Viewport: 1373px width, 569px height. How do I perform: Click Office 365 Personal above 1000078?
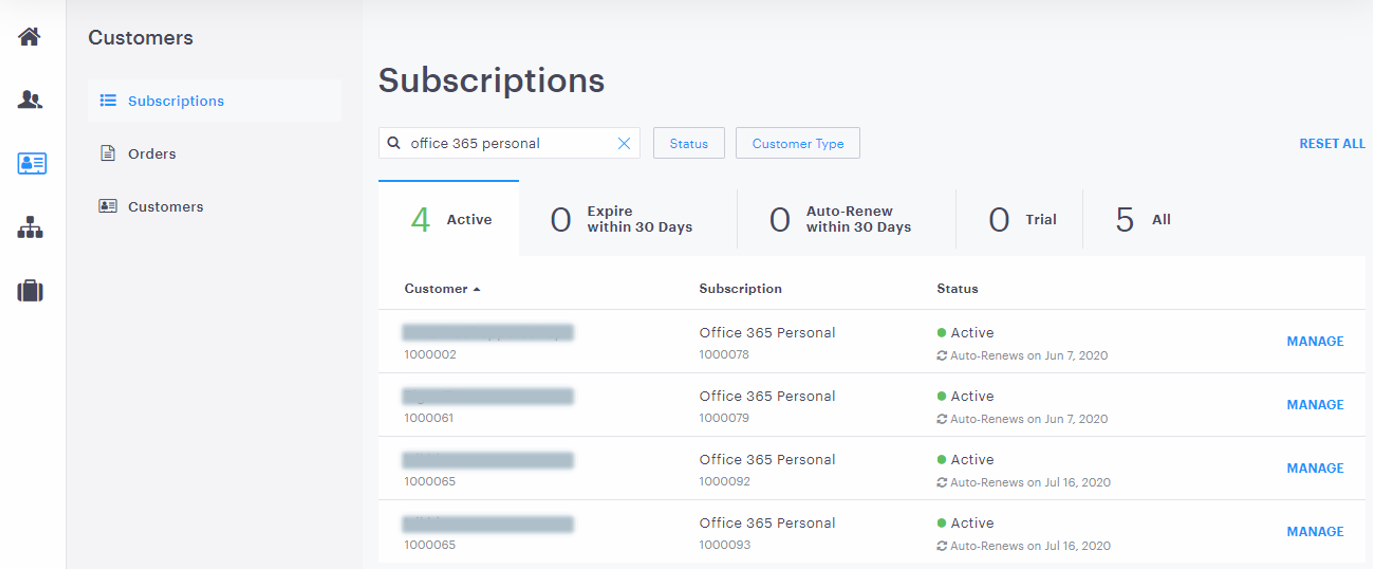point(767,332)
